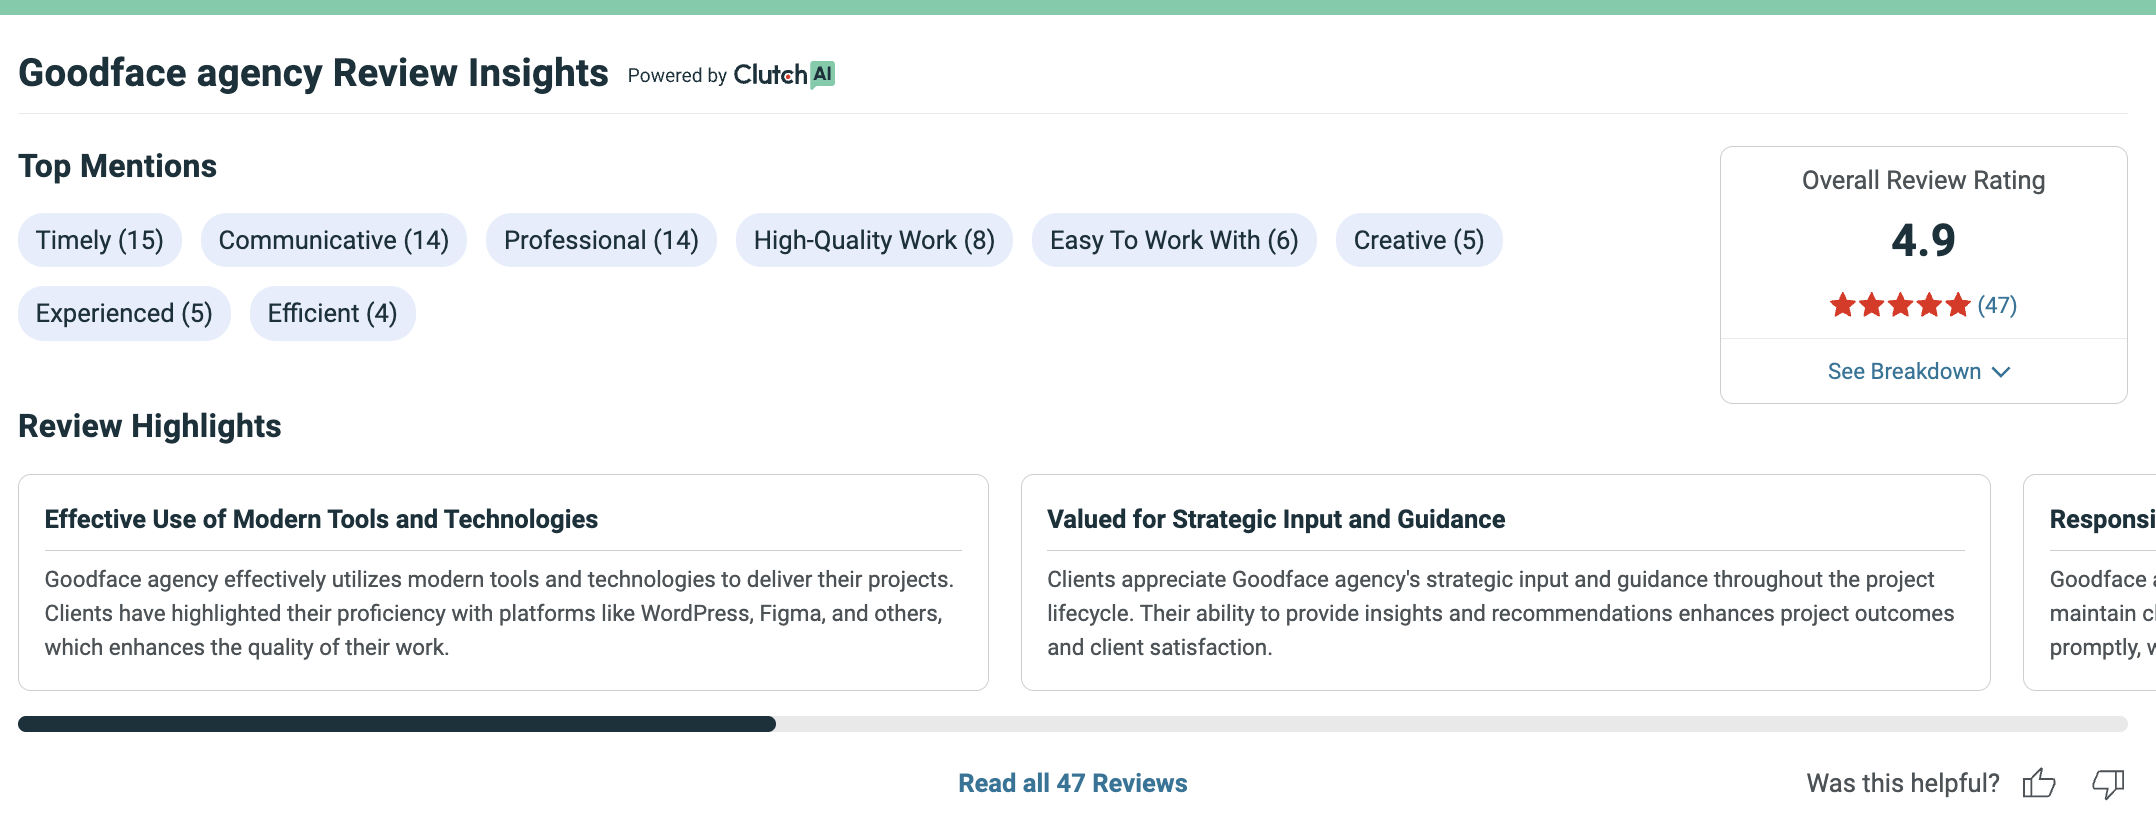The image size is (2156, 828).
Task: Select the Experienced (5) mention chip
Action: 124,314
